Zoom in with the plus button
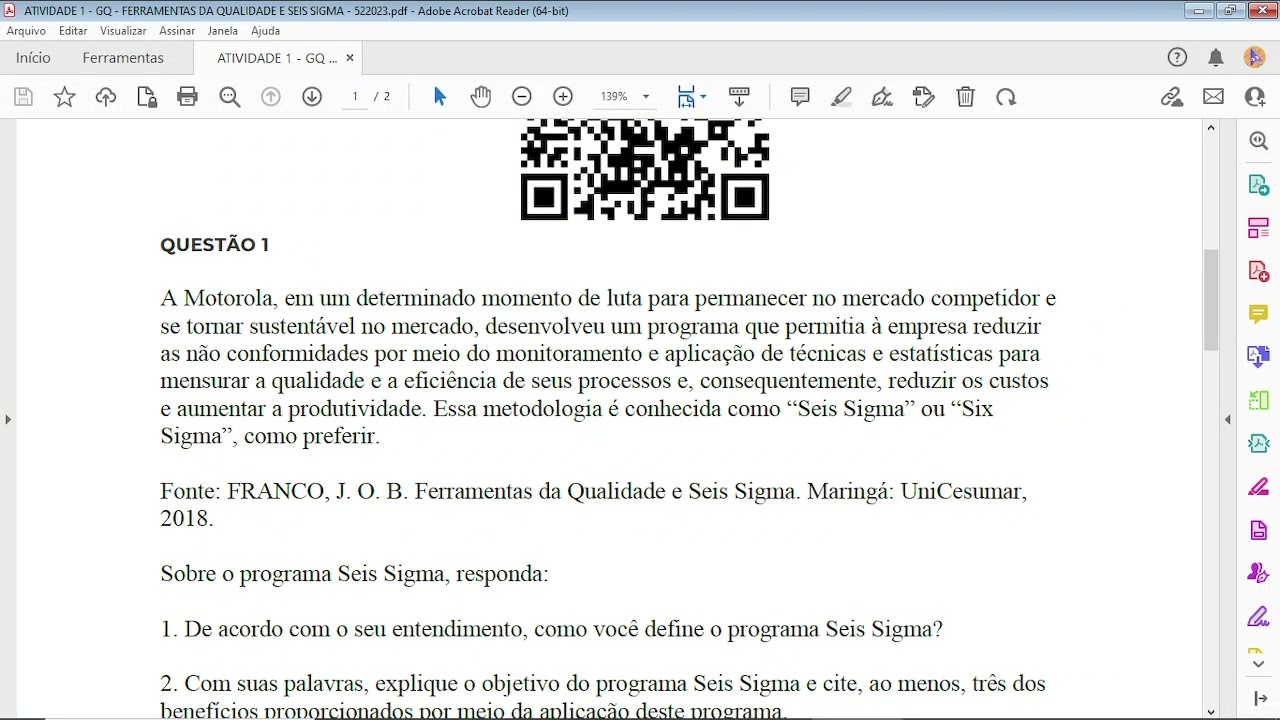1280x720 pixels. pyautogui.click(x=563, y=97)
